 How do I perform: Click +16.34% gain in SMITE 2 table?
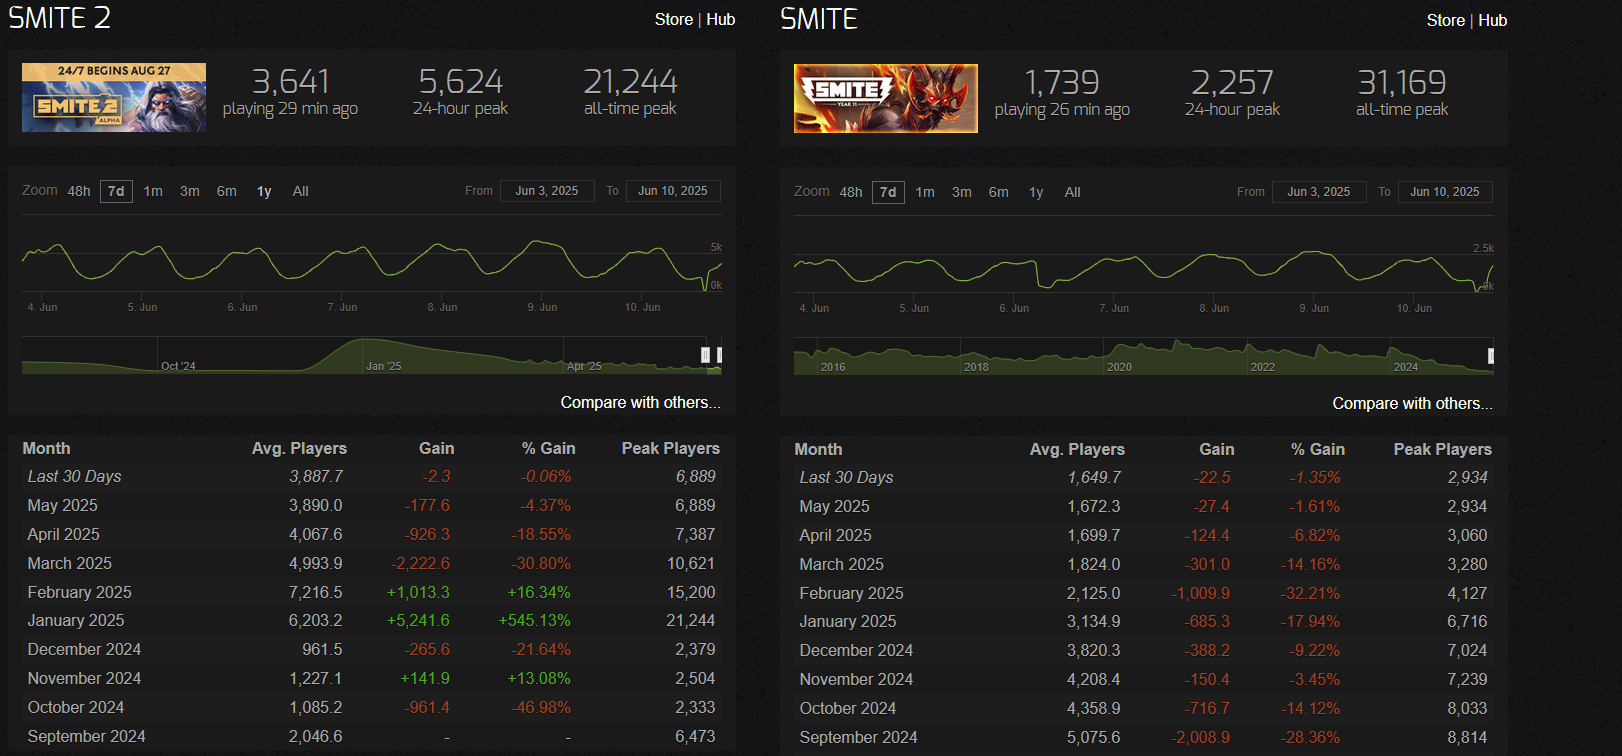(539, 592)
